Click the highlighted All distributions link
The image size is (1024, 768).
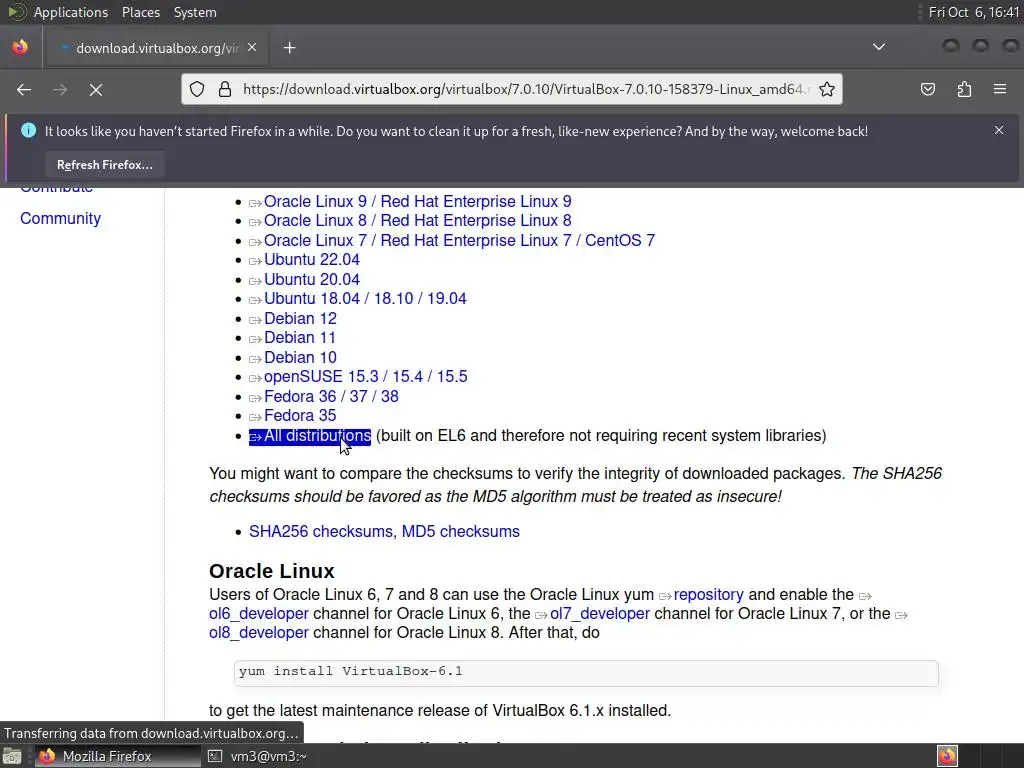click(x=310, y=436)
